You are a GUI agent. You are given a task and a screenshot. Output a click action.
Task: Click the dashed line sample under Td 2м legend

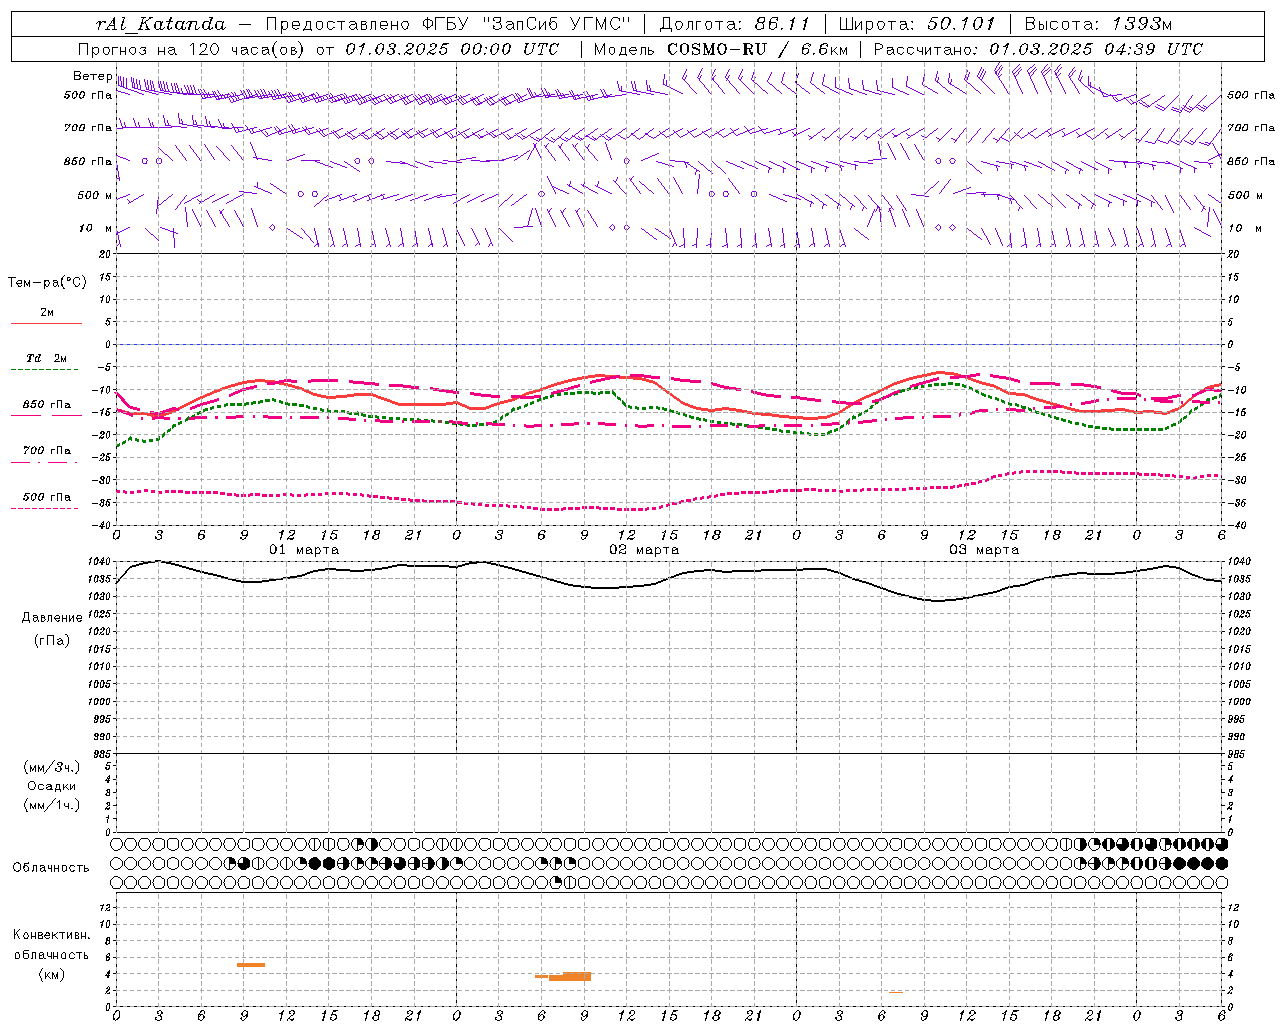click(x=46, y=370)
